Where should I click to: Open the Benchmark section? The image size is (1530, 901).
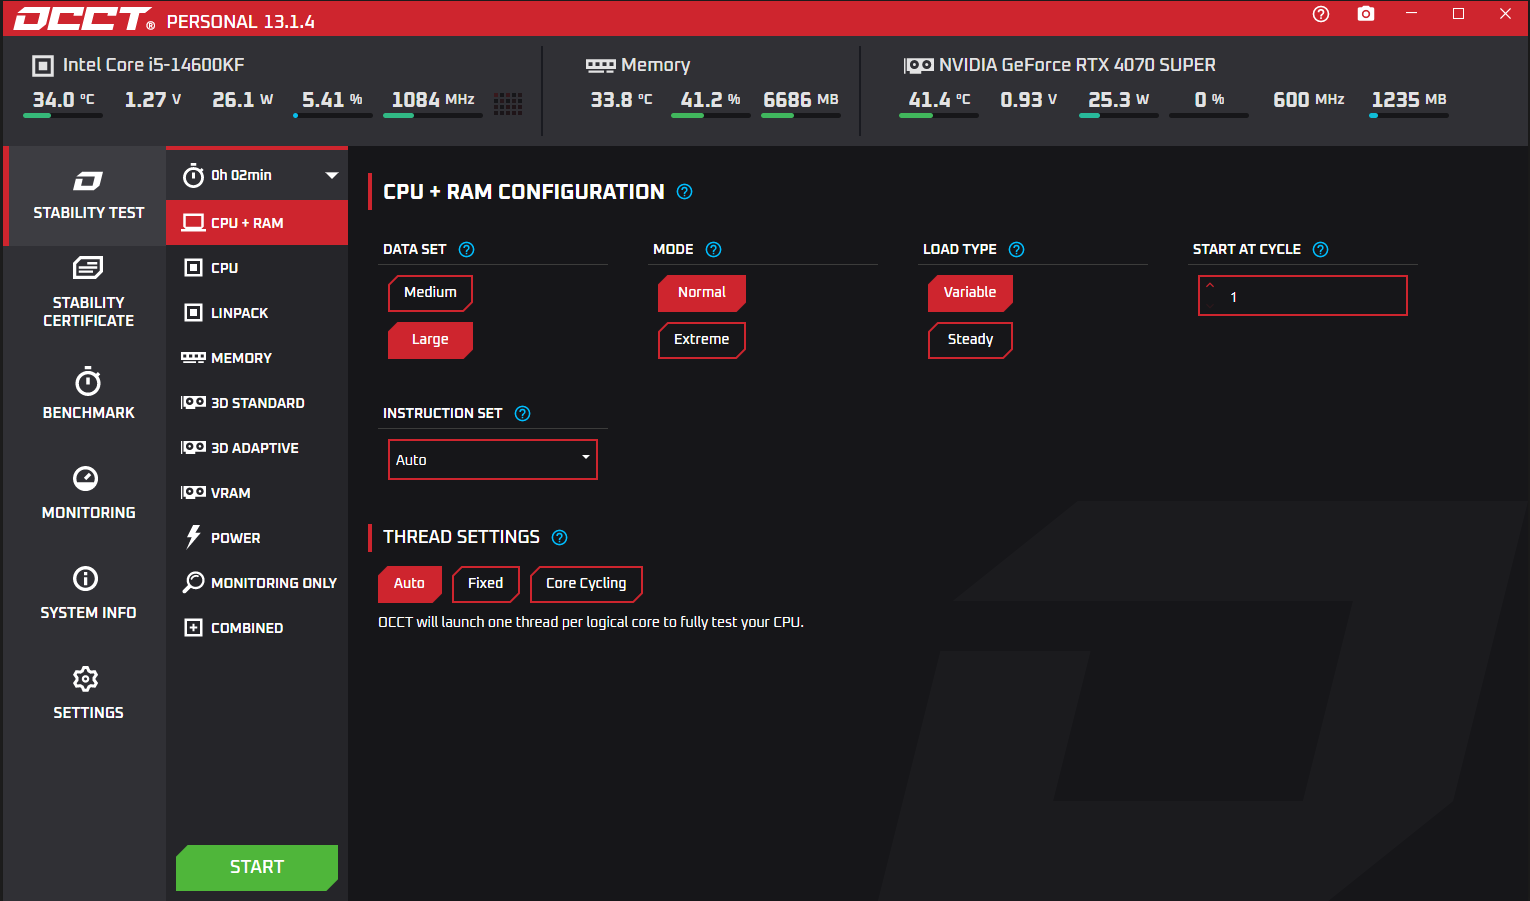pos(88,394)
